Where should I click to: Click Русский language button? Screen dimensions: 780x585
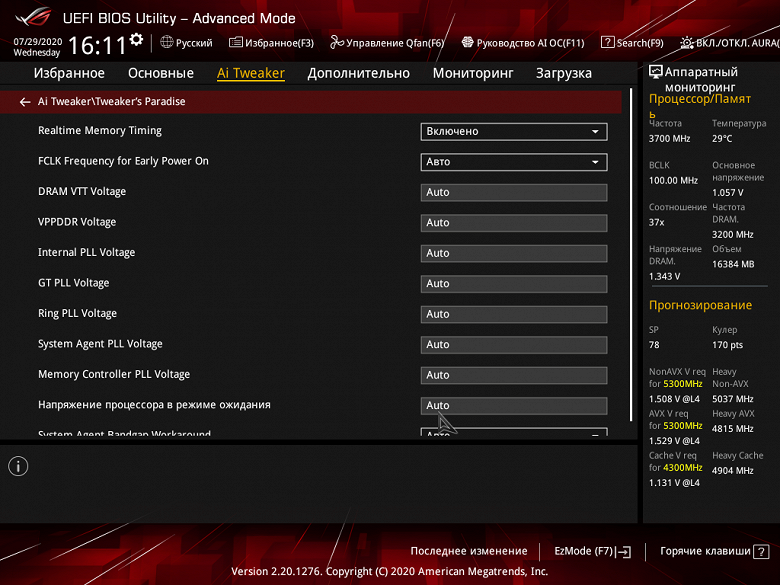point(187,43)
